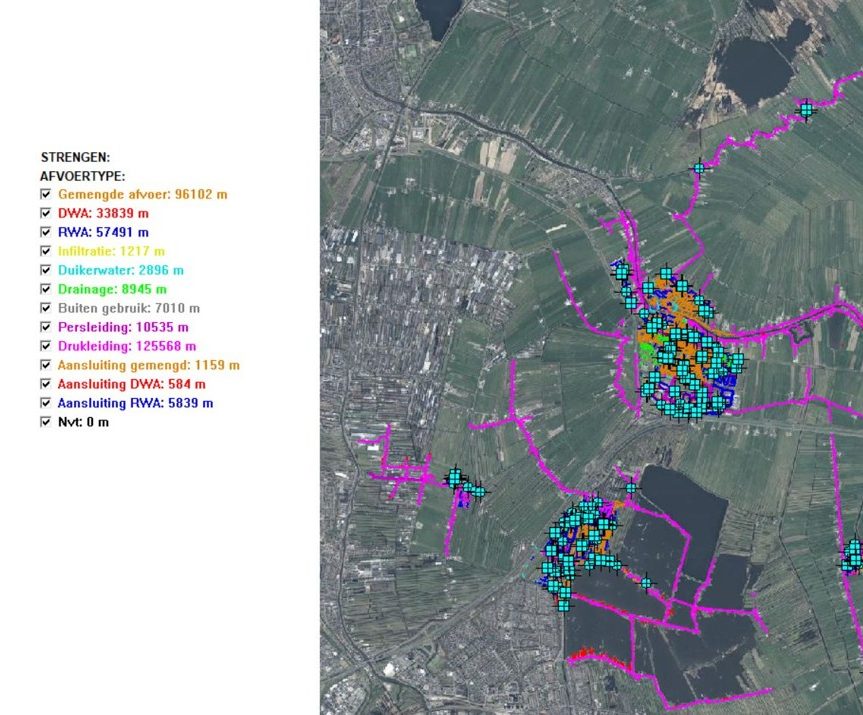
Task: Disable the Aansluiting DWA checkbox
Action: pyautogui.click(x=45, y=384)
